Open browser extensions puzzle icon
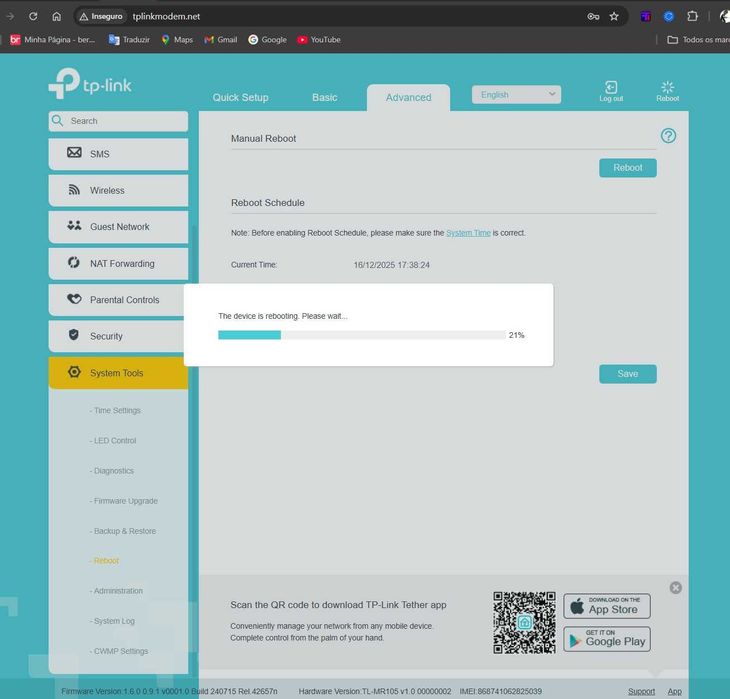The width and height of the screenshot is (730, 699). pyautogui.click(x=692, y=16)
